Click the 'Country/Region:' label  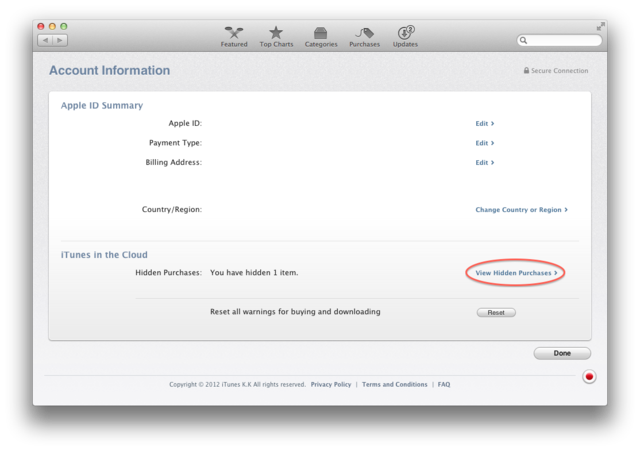pos(172,209)
